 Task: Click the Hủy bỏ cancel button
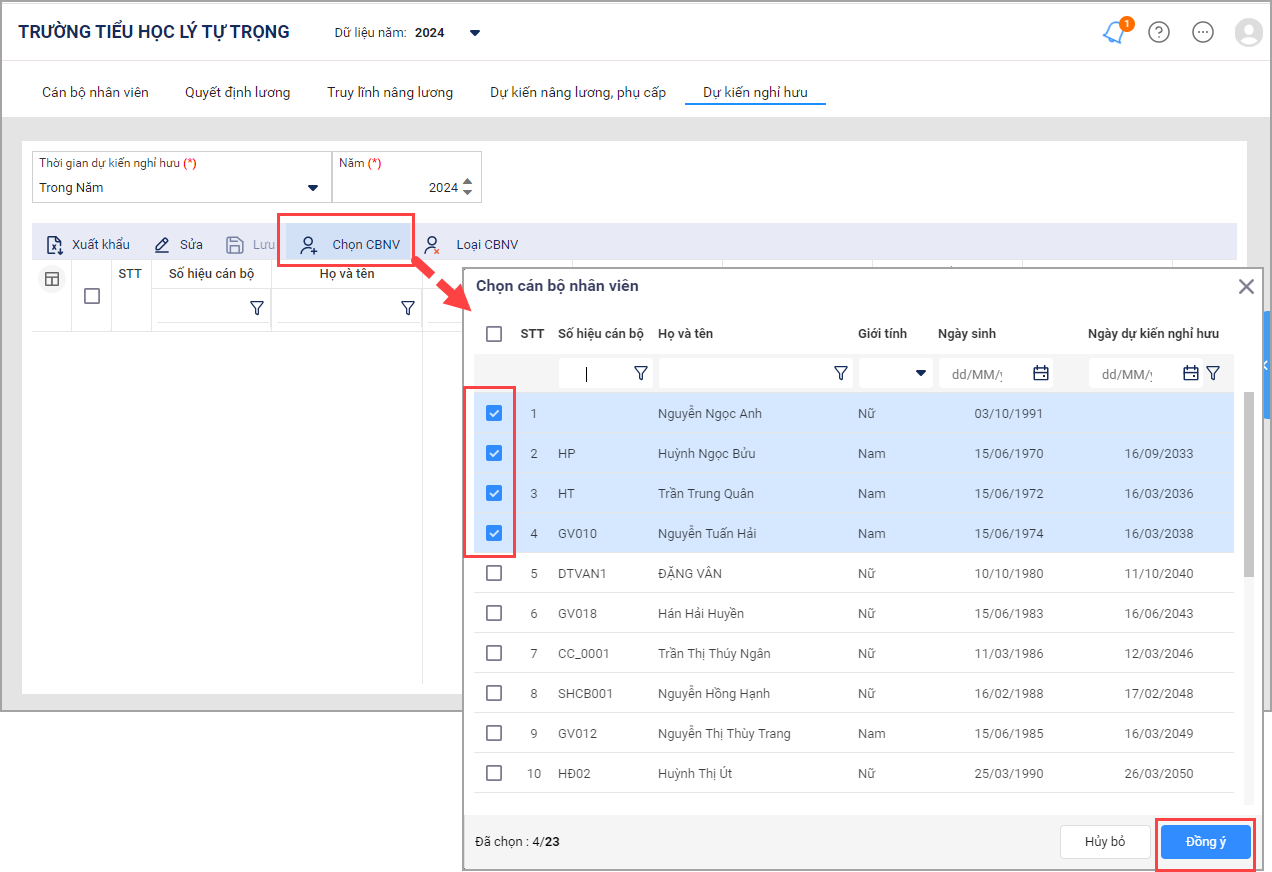click(1105, 842)
